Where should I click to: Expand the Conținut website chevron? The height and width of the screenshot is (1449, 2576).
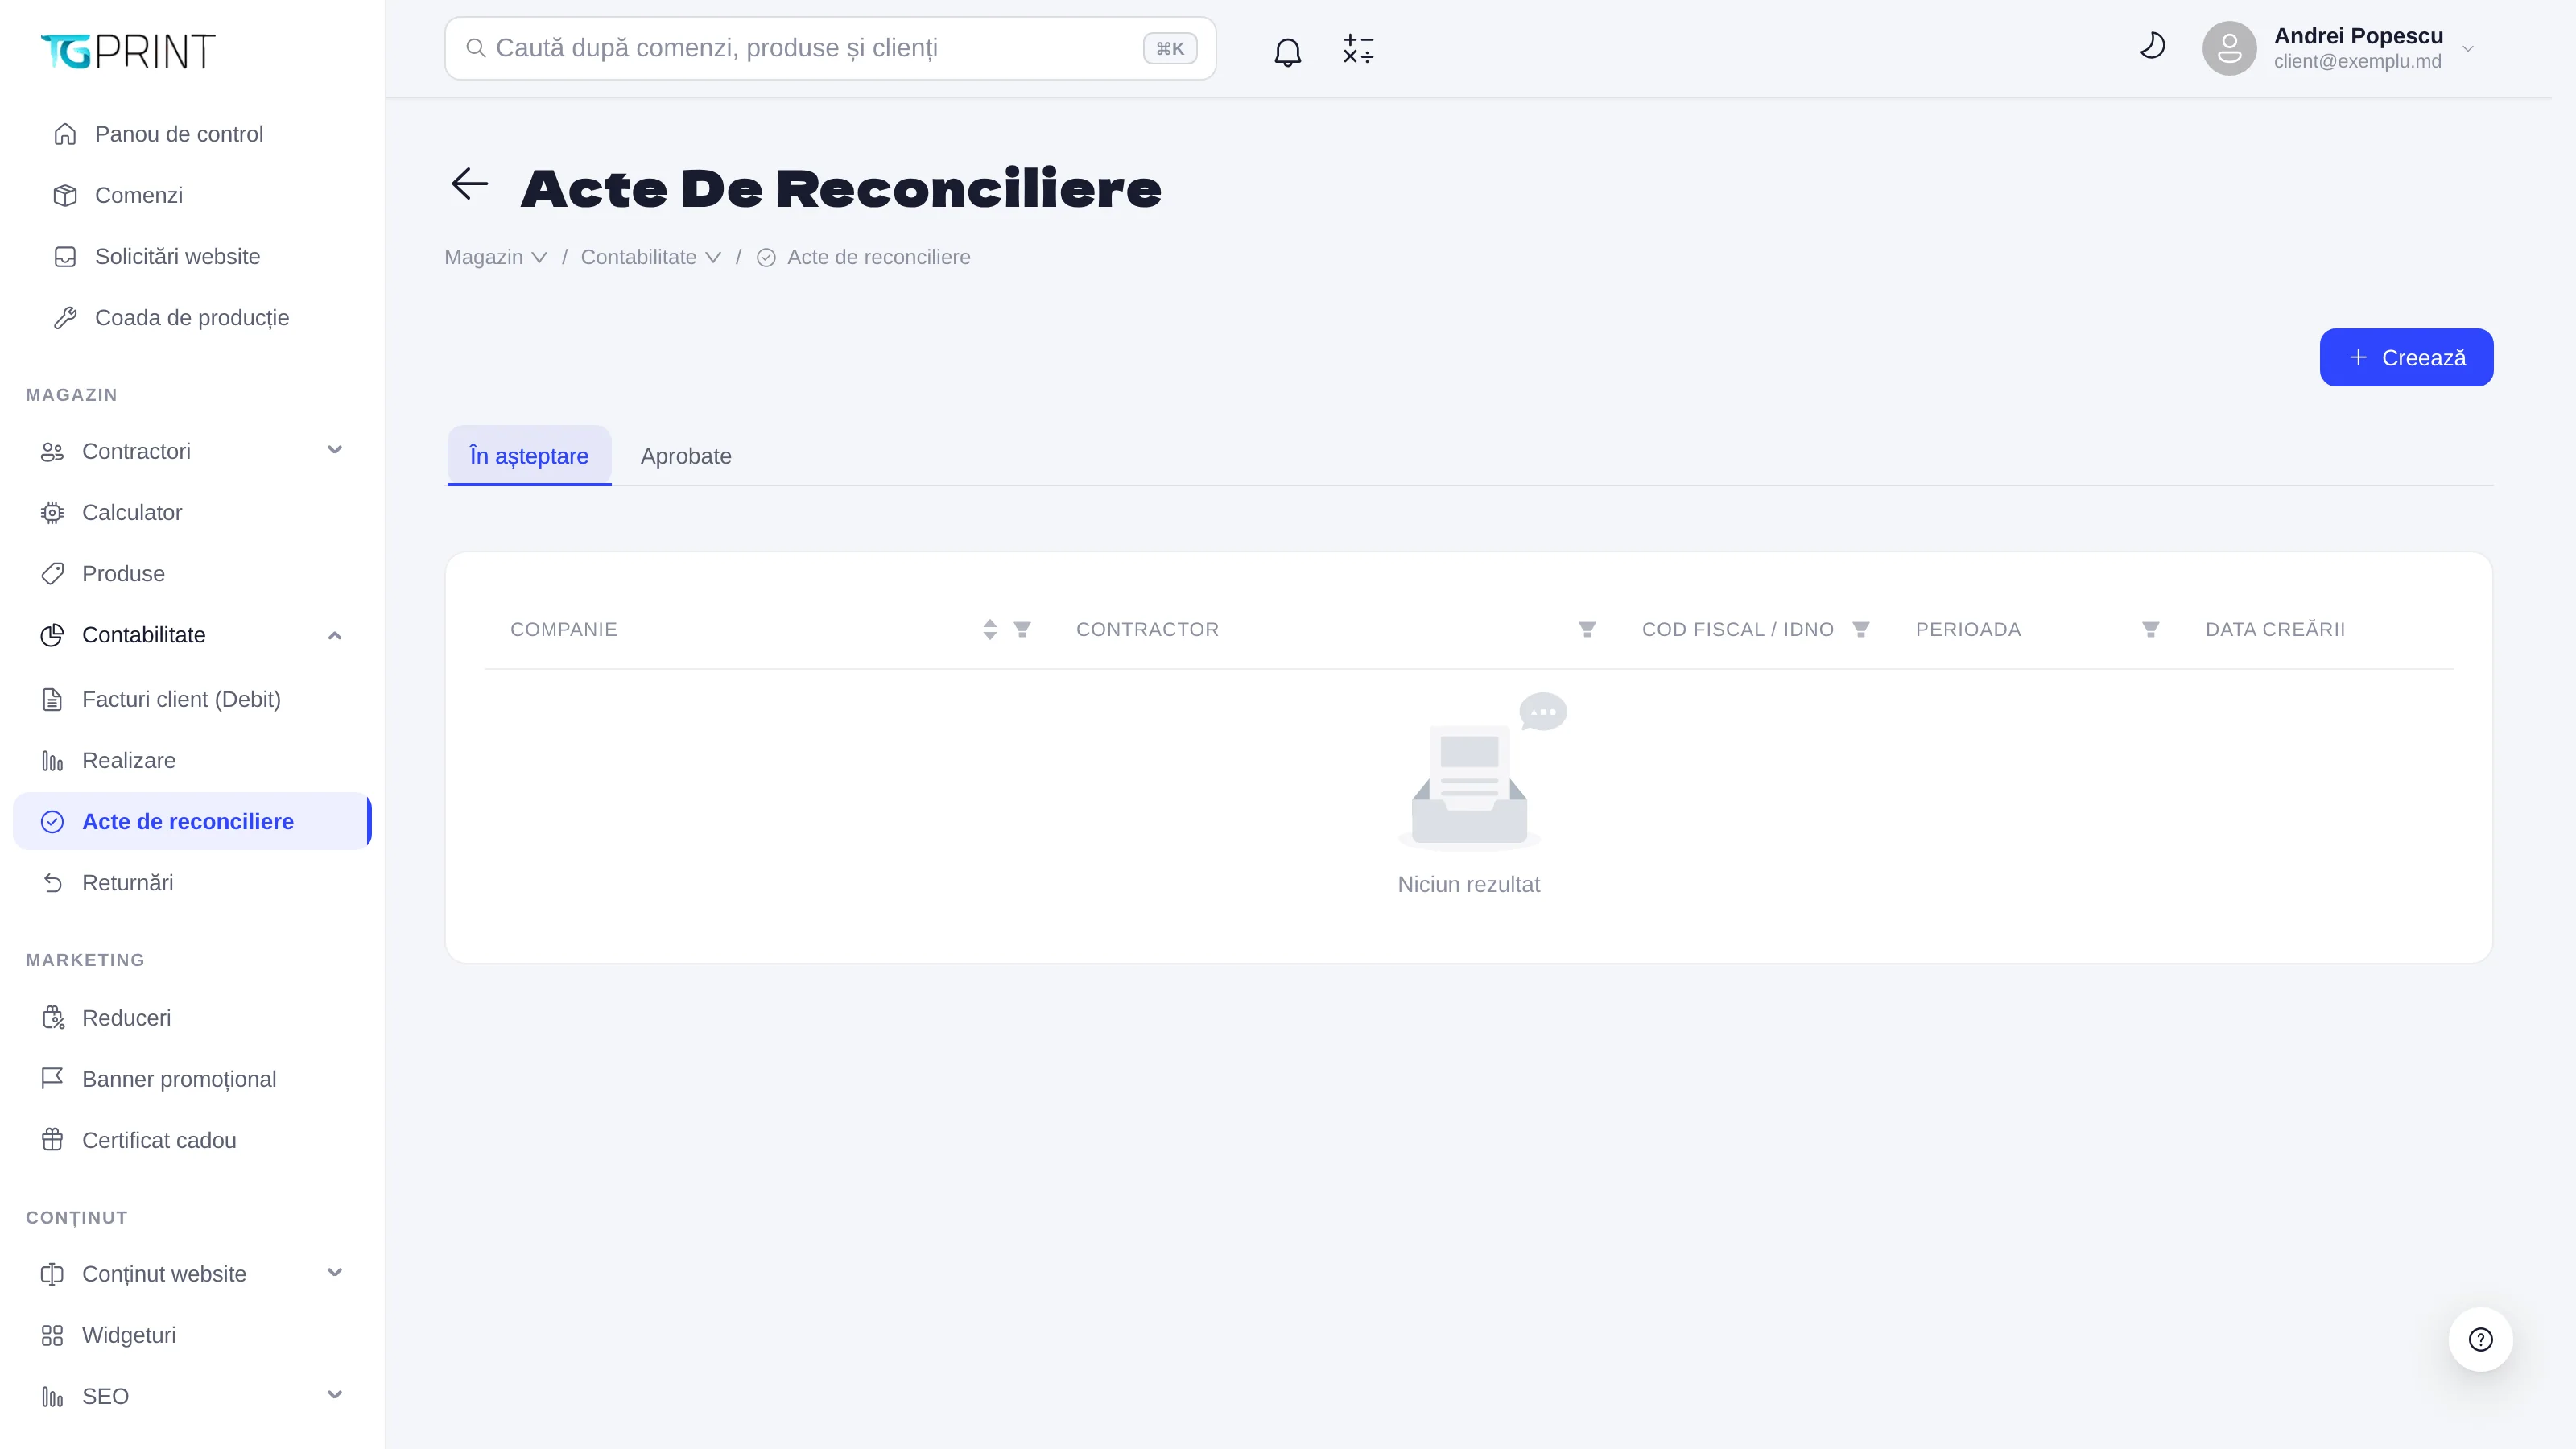pos(335,1273)
